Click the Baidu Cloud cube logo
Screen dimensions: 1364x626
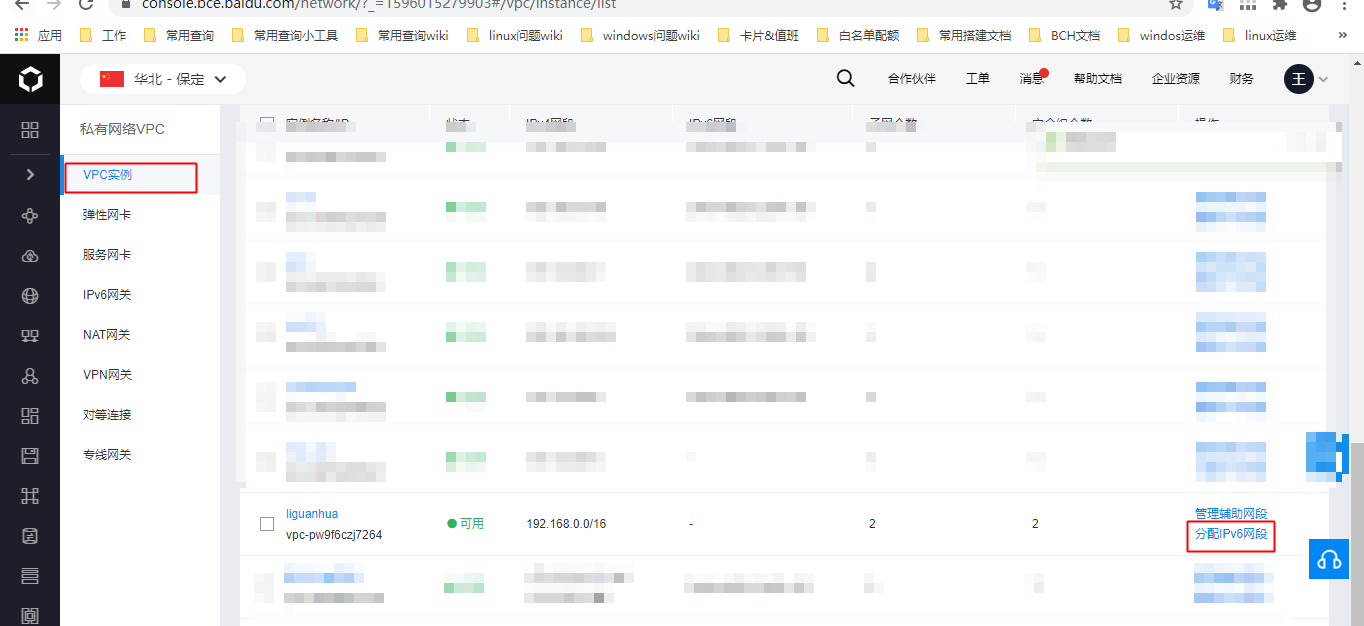[30, 78]
